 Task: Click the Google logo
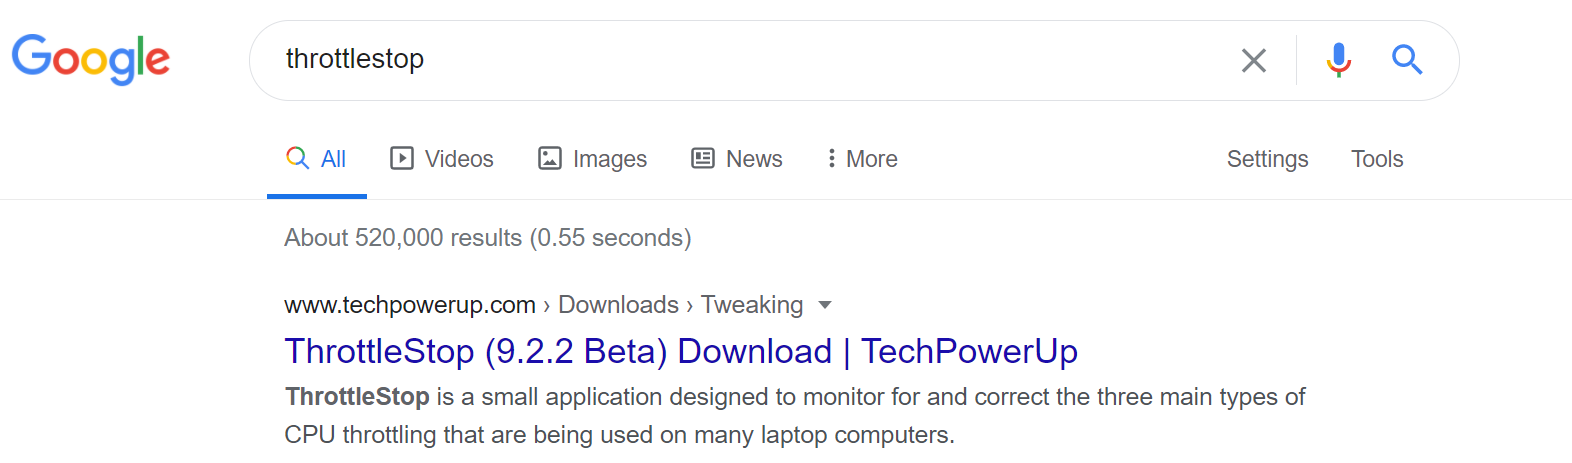click(x=91, y=59)
